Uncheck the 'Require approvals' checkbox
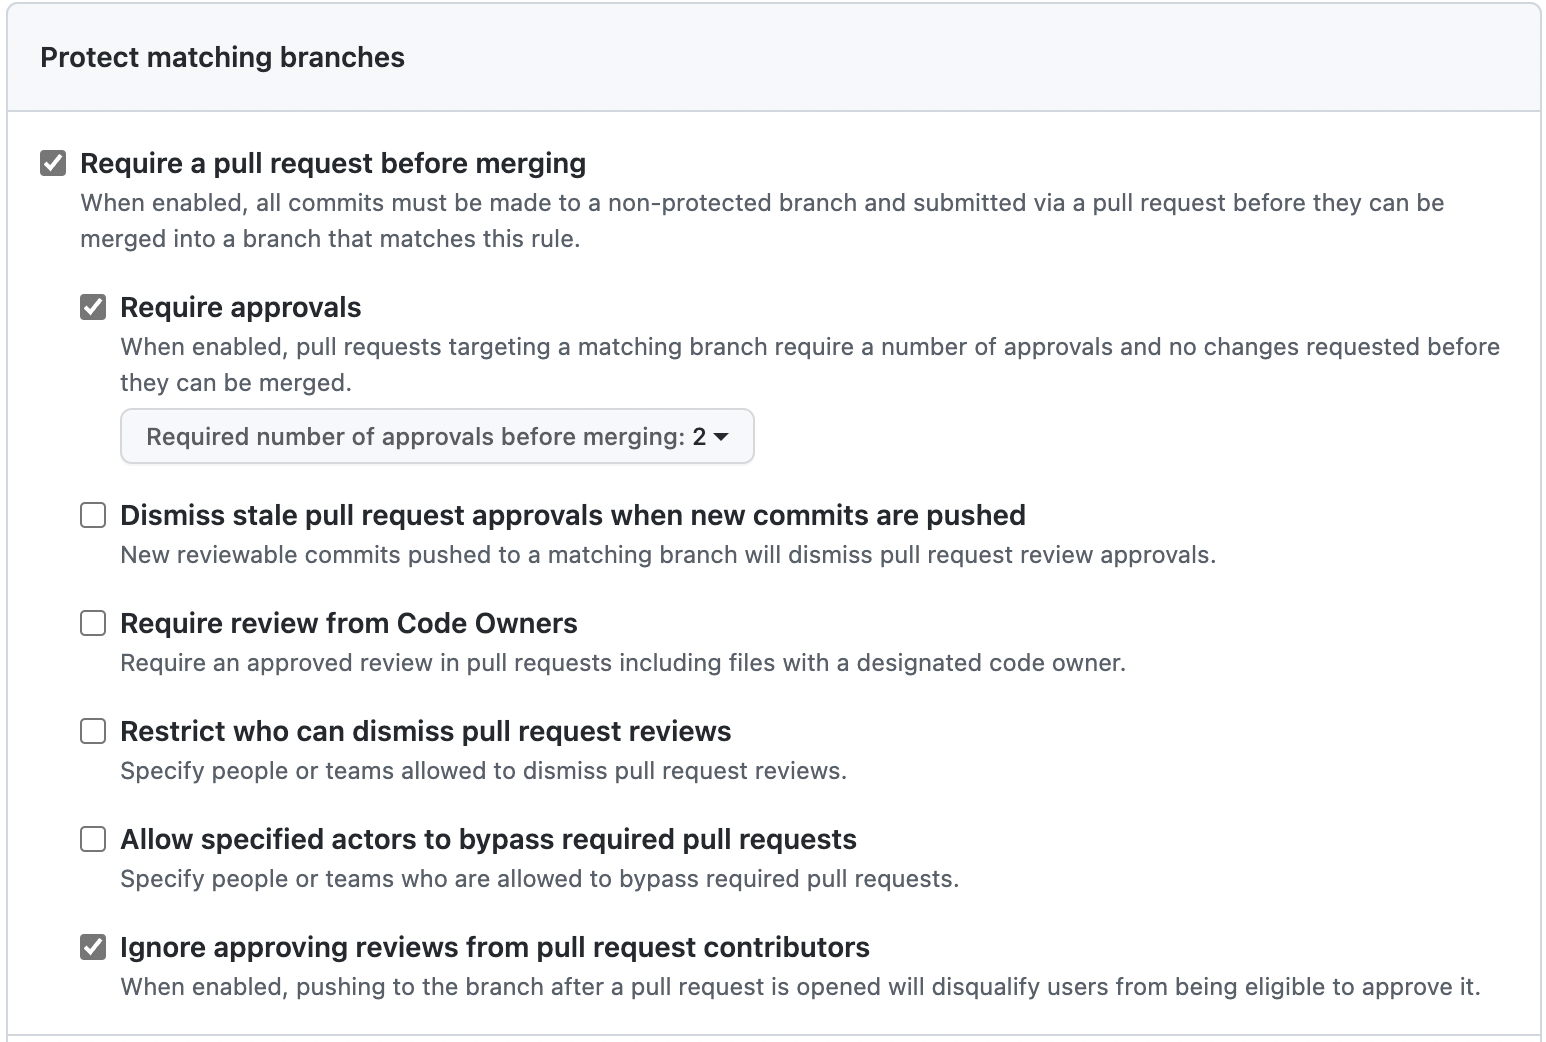Image resolution: width=1546 pixels, height=1042 pixels. tap(93, 307)
